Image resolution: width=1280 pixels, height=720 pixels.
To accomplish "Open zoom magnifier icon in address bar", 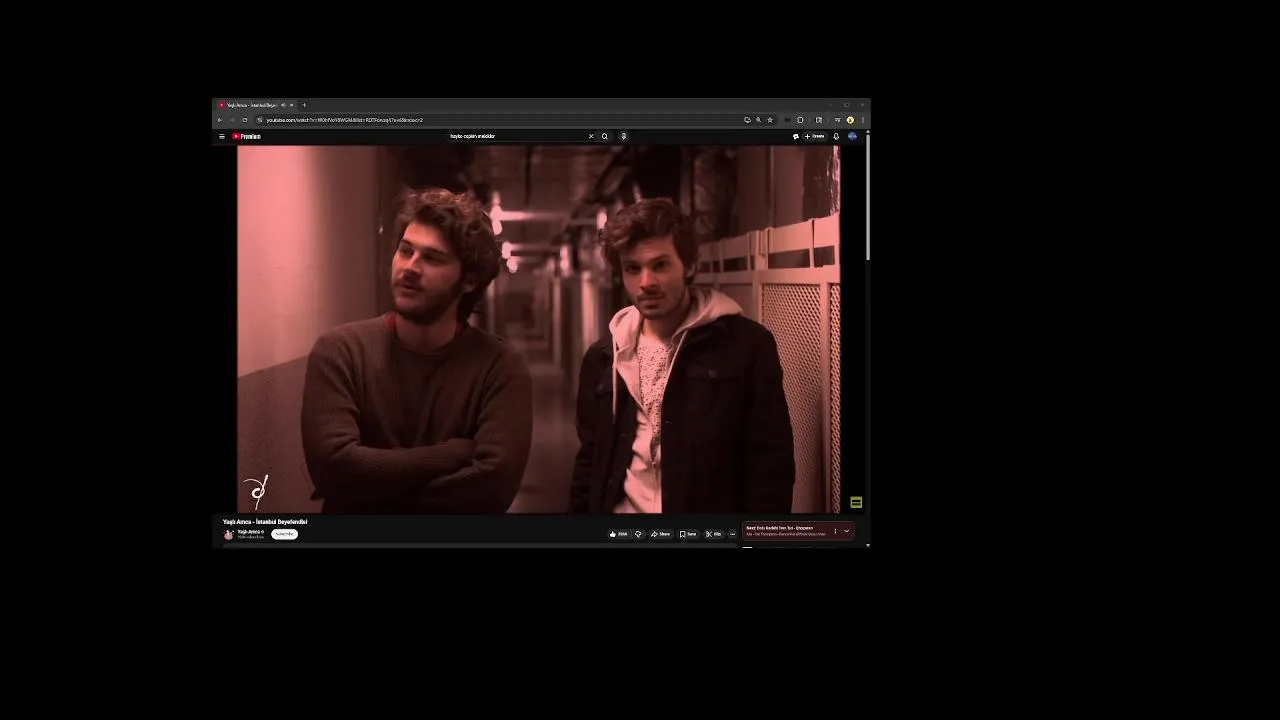I will (758, 120).
